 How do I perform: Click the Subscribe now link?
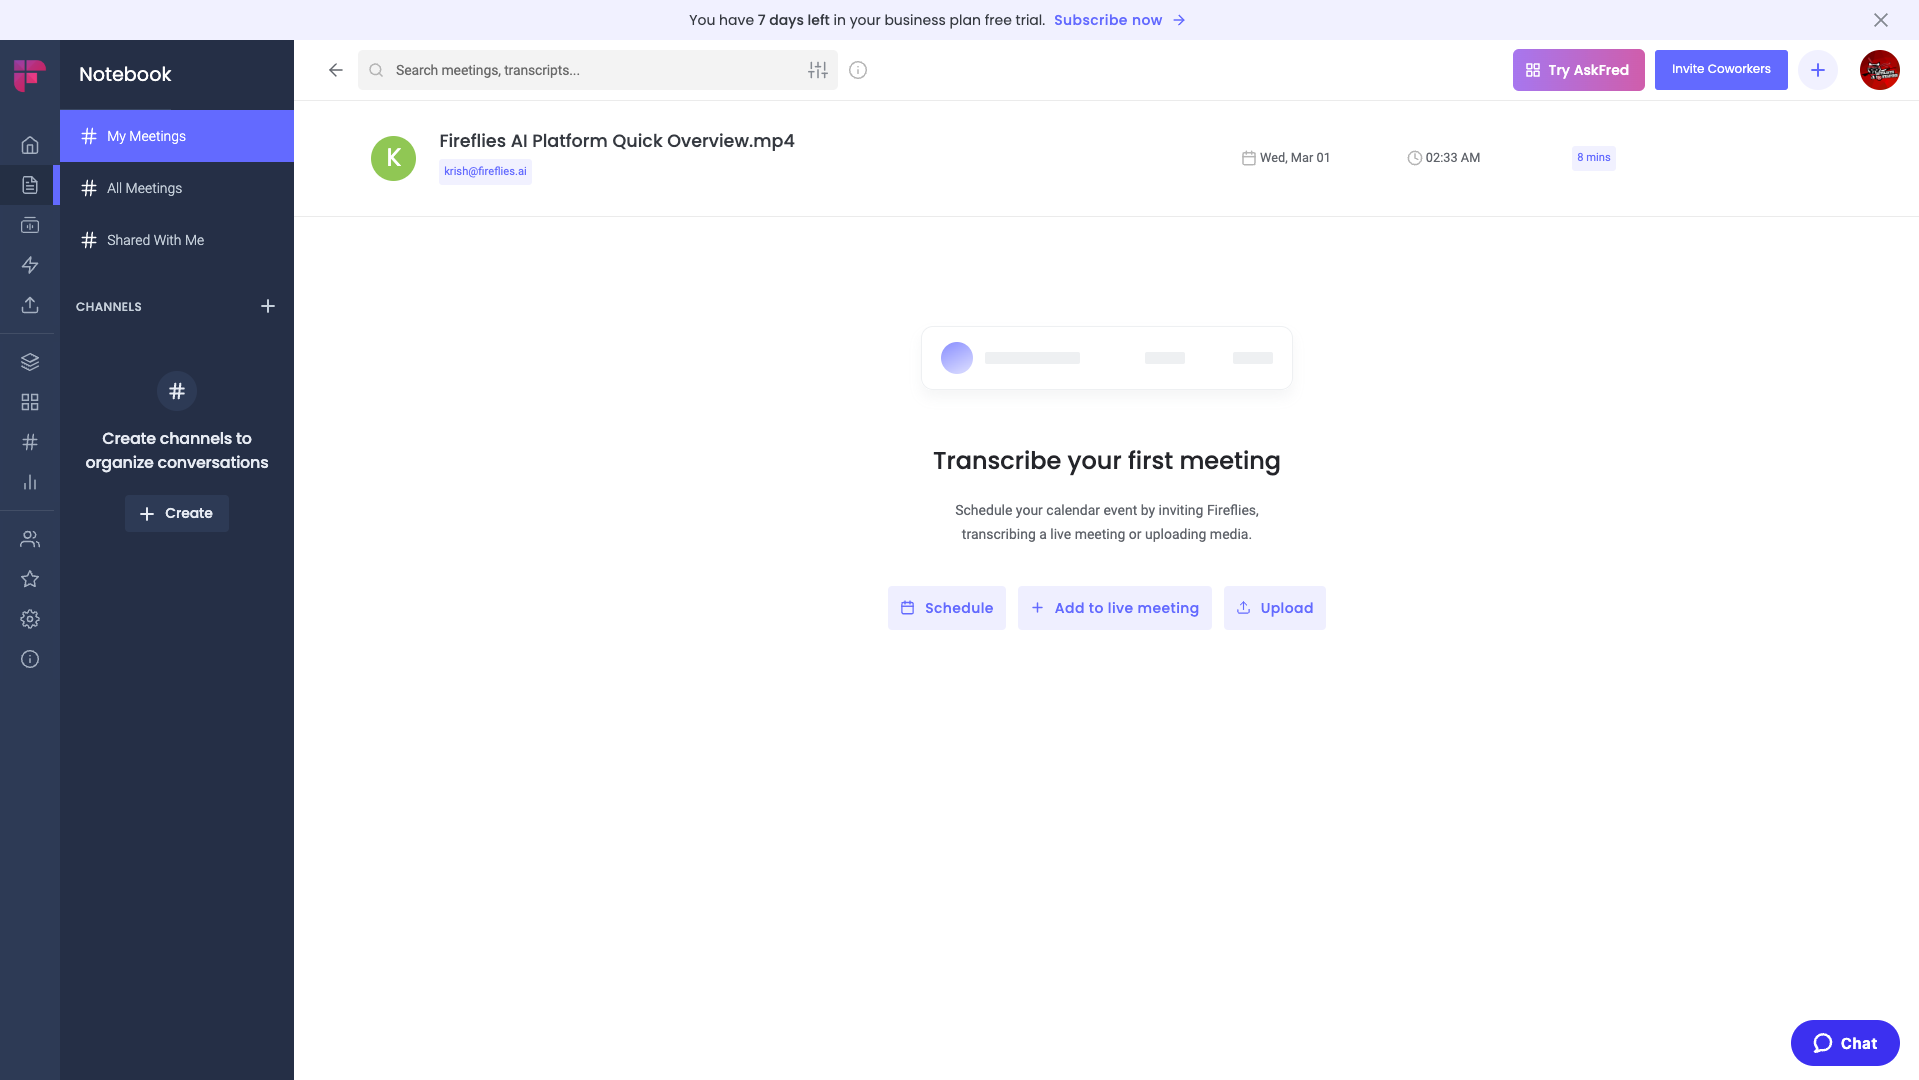pos(1108,20)
